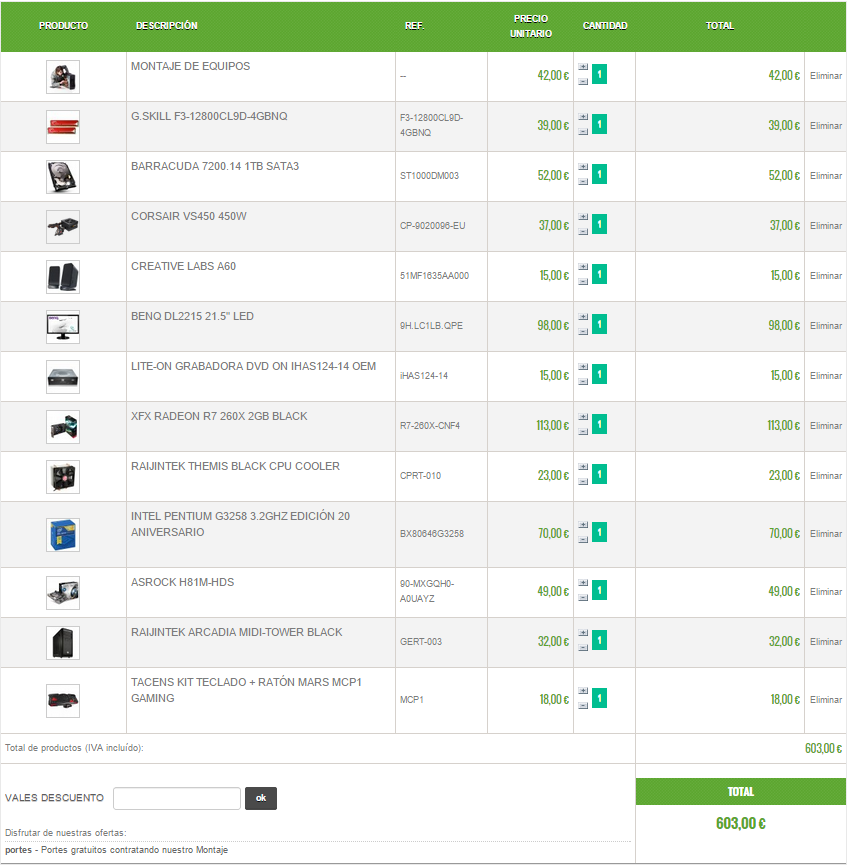Click Eliminar for G.SKILL memory row
This screenshot has height=866, width=848.
click(x=826, y=126)
